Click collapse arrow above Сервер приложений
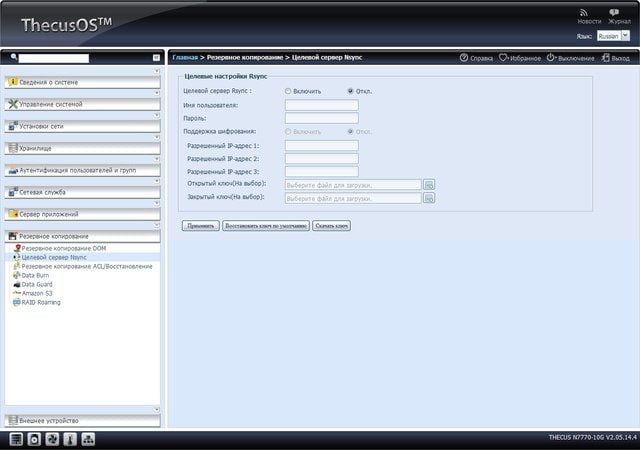The width and height of the screenshot is (640, 450). (x=157, y=203)
